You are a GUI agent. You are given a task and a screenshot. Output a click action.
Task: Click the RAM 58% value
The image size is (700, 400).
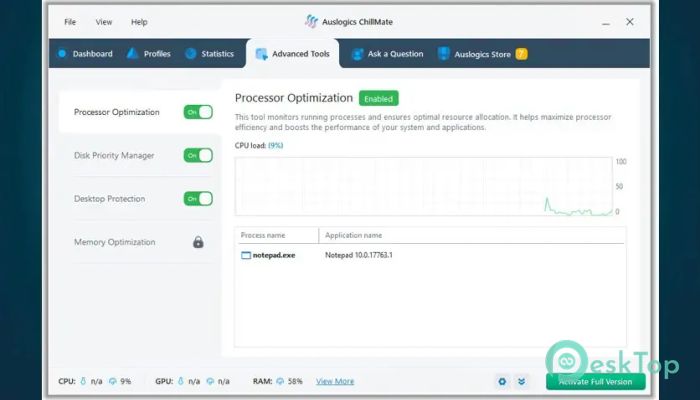[x=295, y=381]
